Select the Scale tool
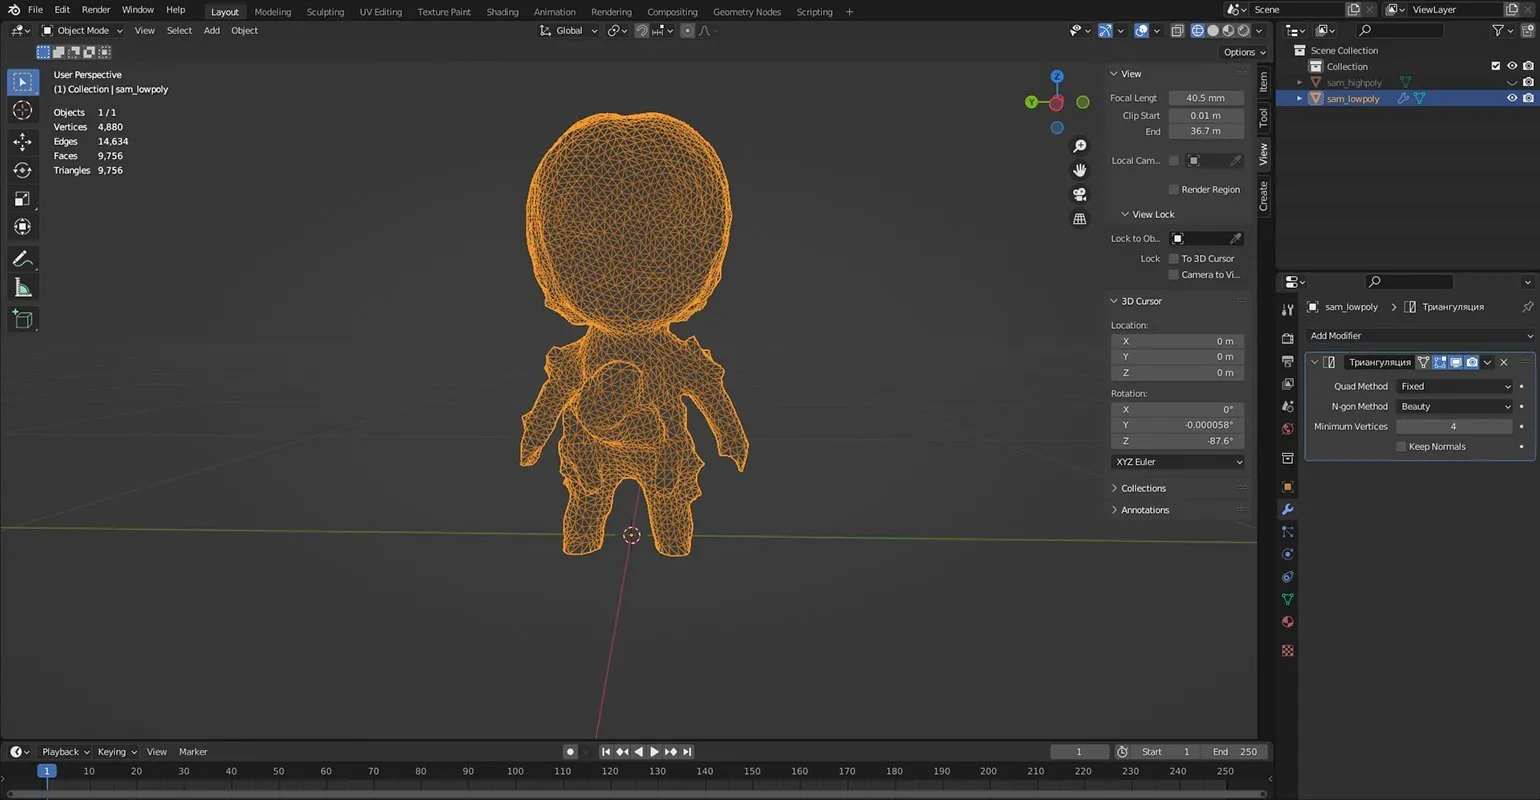The width and height of the screenshot is (1540, 800). click(22, 198)
